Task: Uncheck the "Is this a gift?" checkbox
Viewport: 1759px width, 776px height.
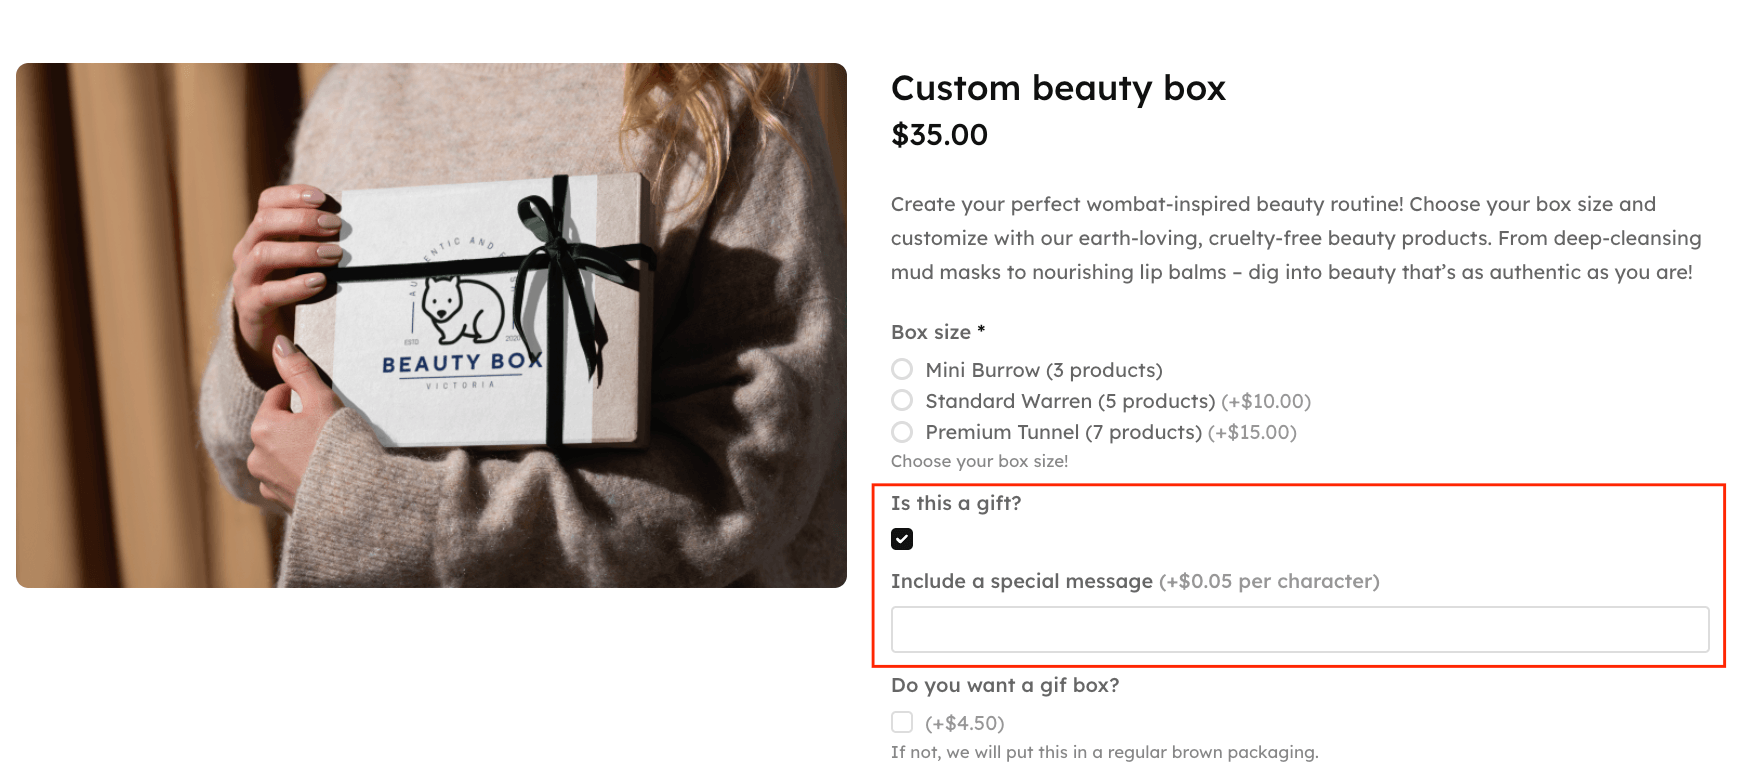Action: point(902,539)
